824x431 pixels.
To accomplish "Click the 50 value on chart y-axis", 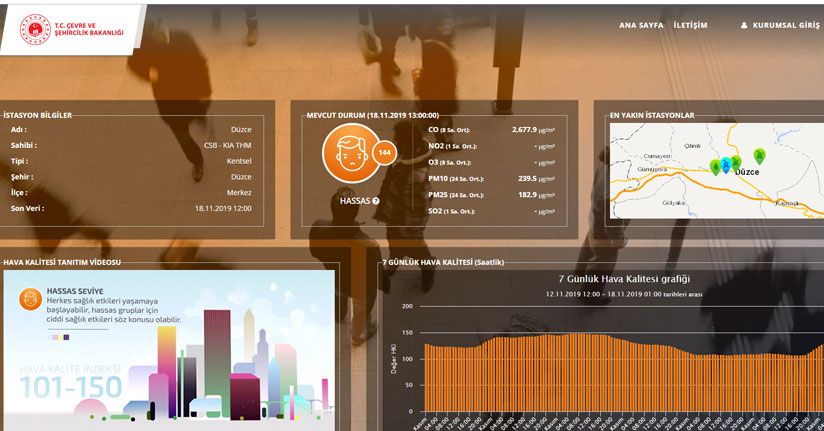I will (x=409, y=385).
